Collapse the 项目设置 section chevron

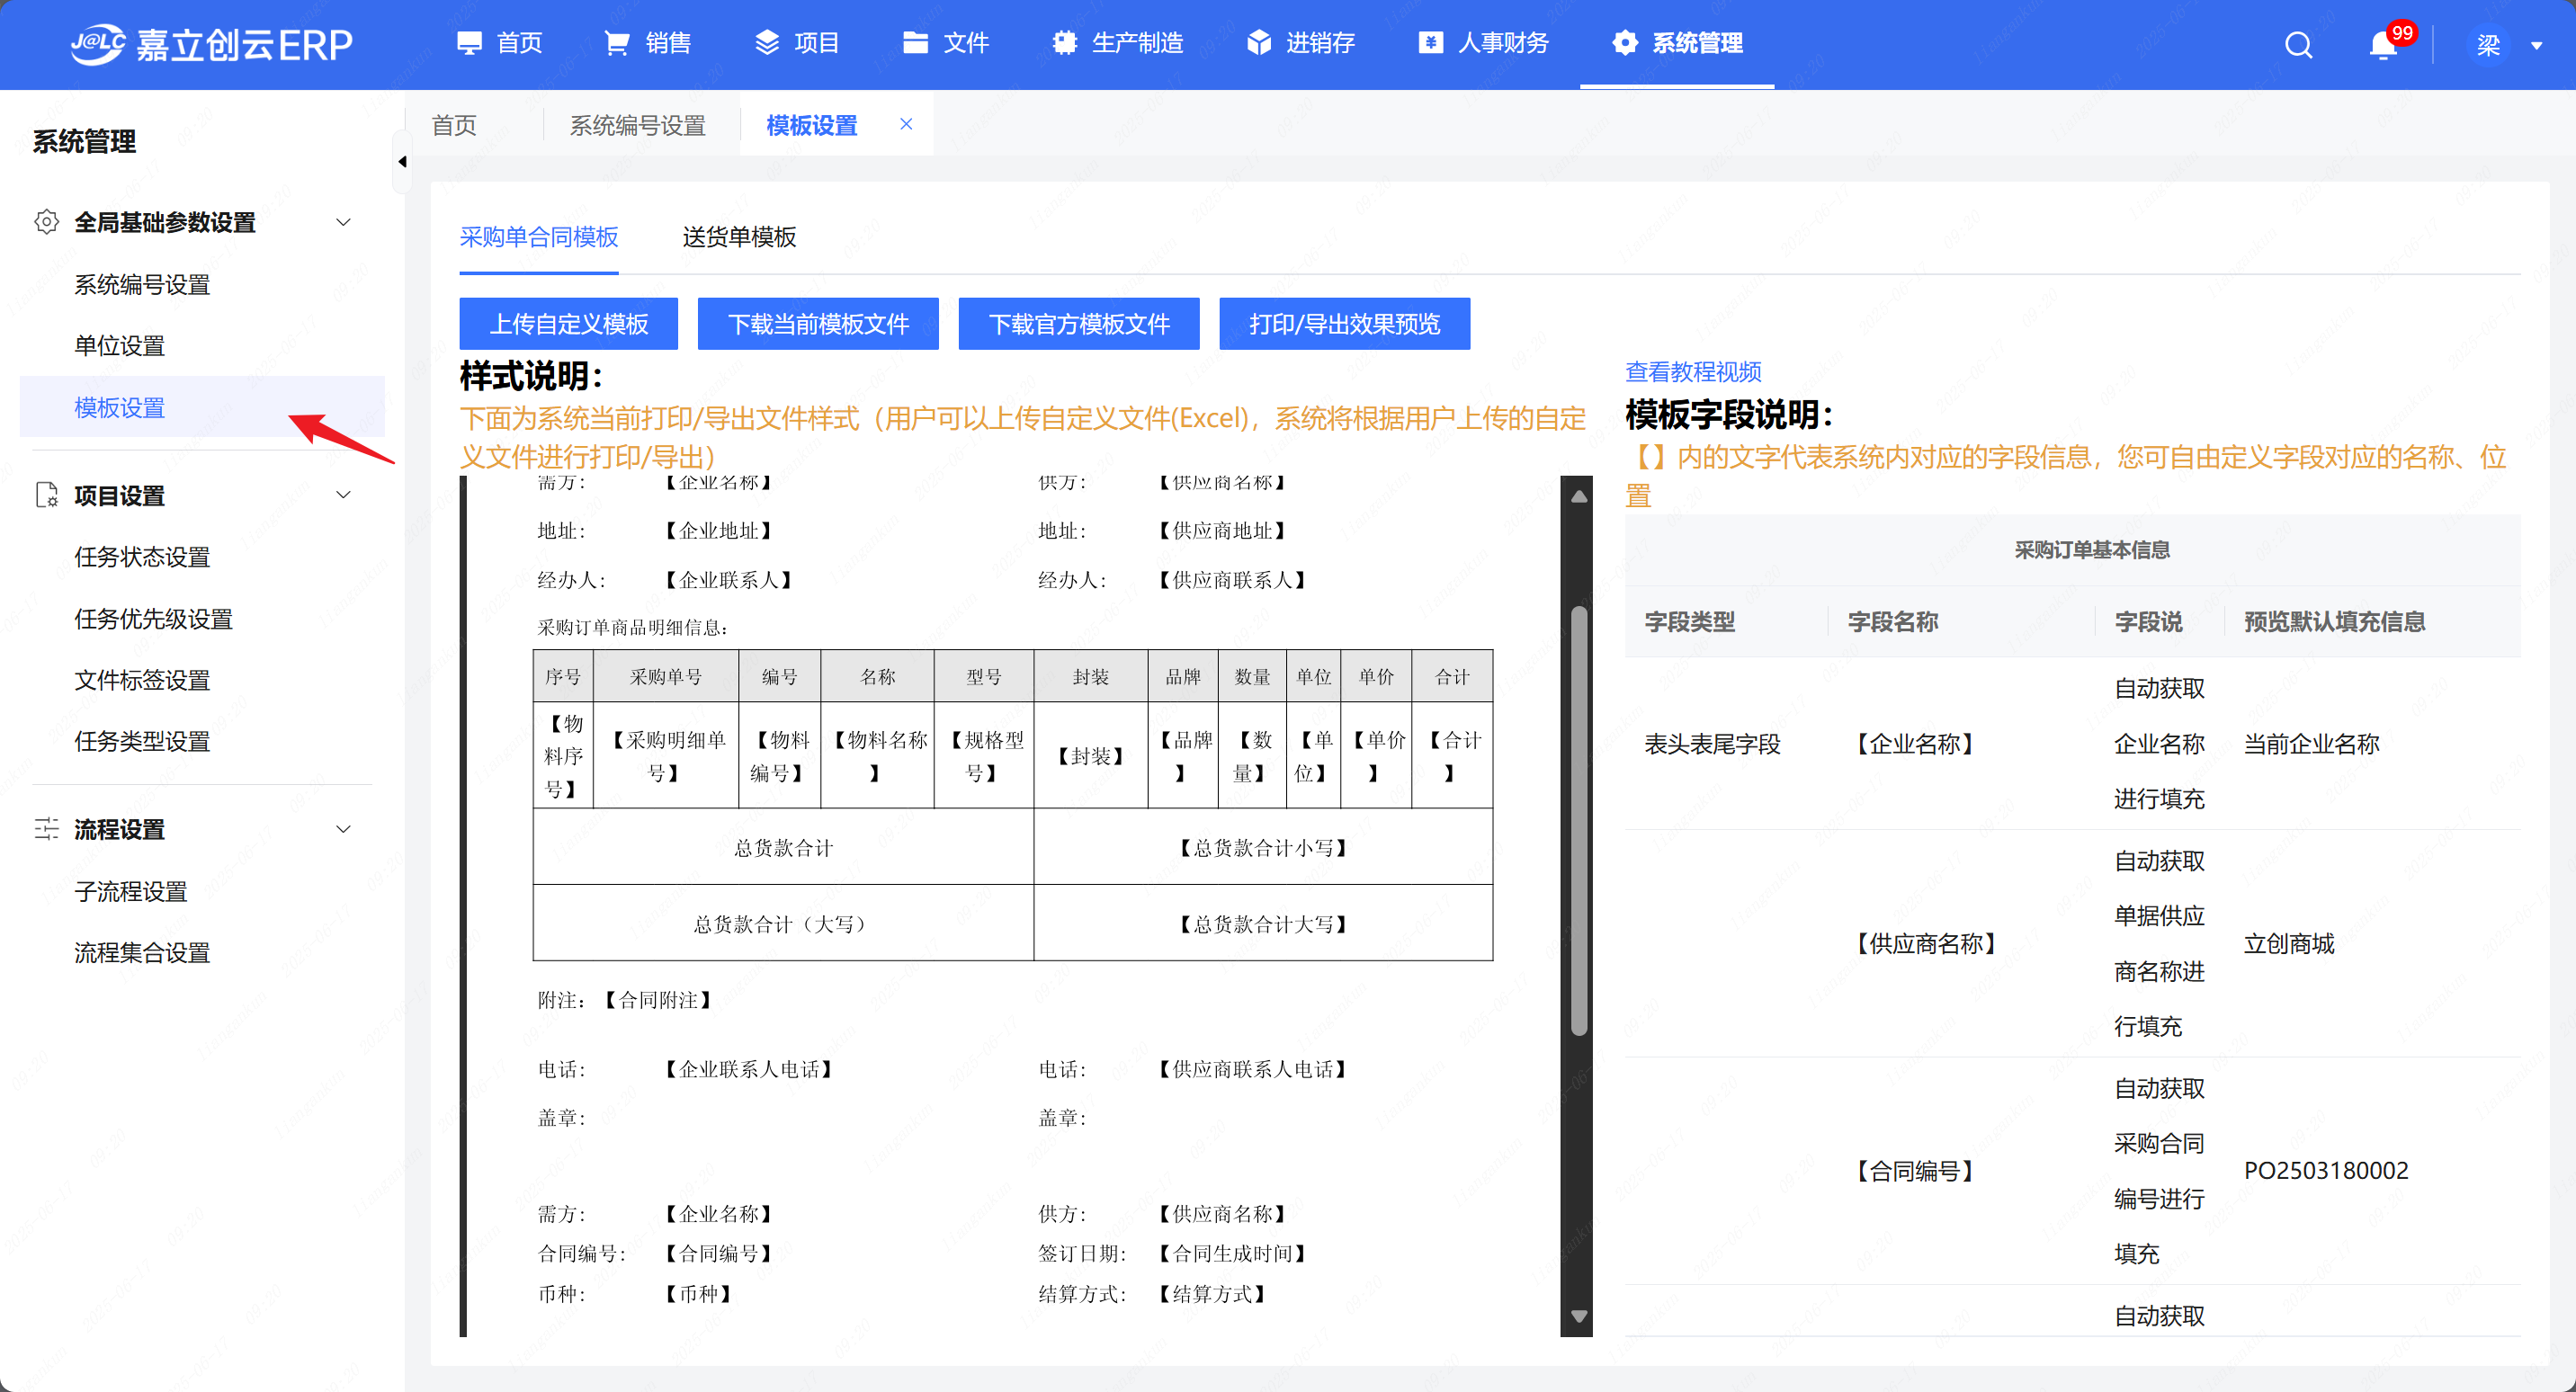tap(343, 495)
